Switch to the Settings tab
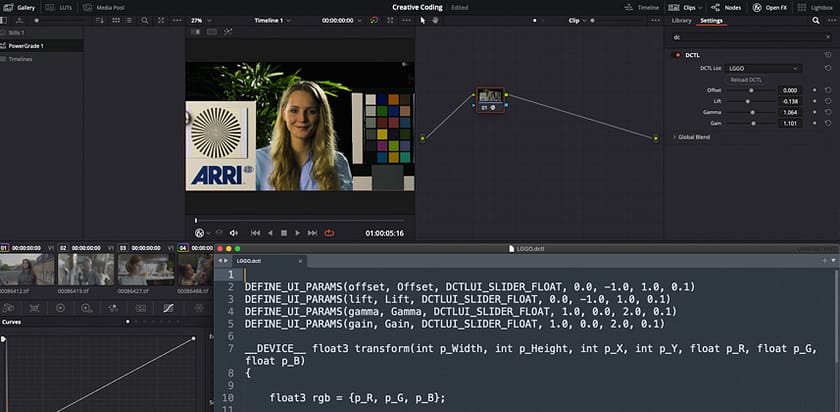This screenshot has height=412, width=840. [x=711, y=20]
